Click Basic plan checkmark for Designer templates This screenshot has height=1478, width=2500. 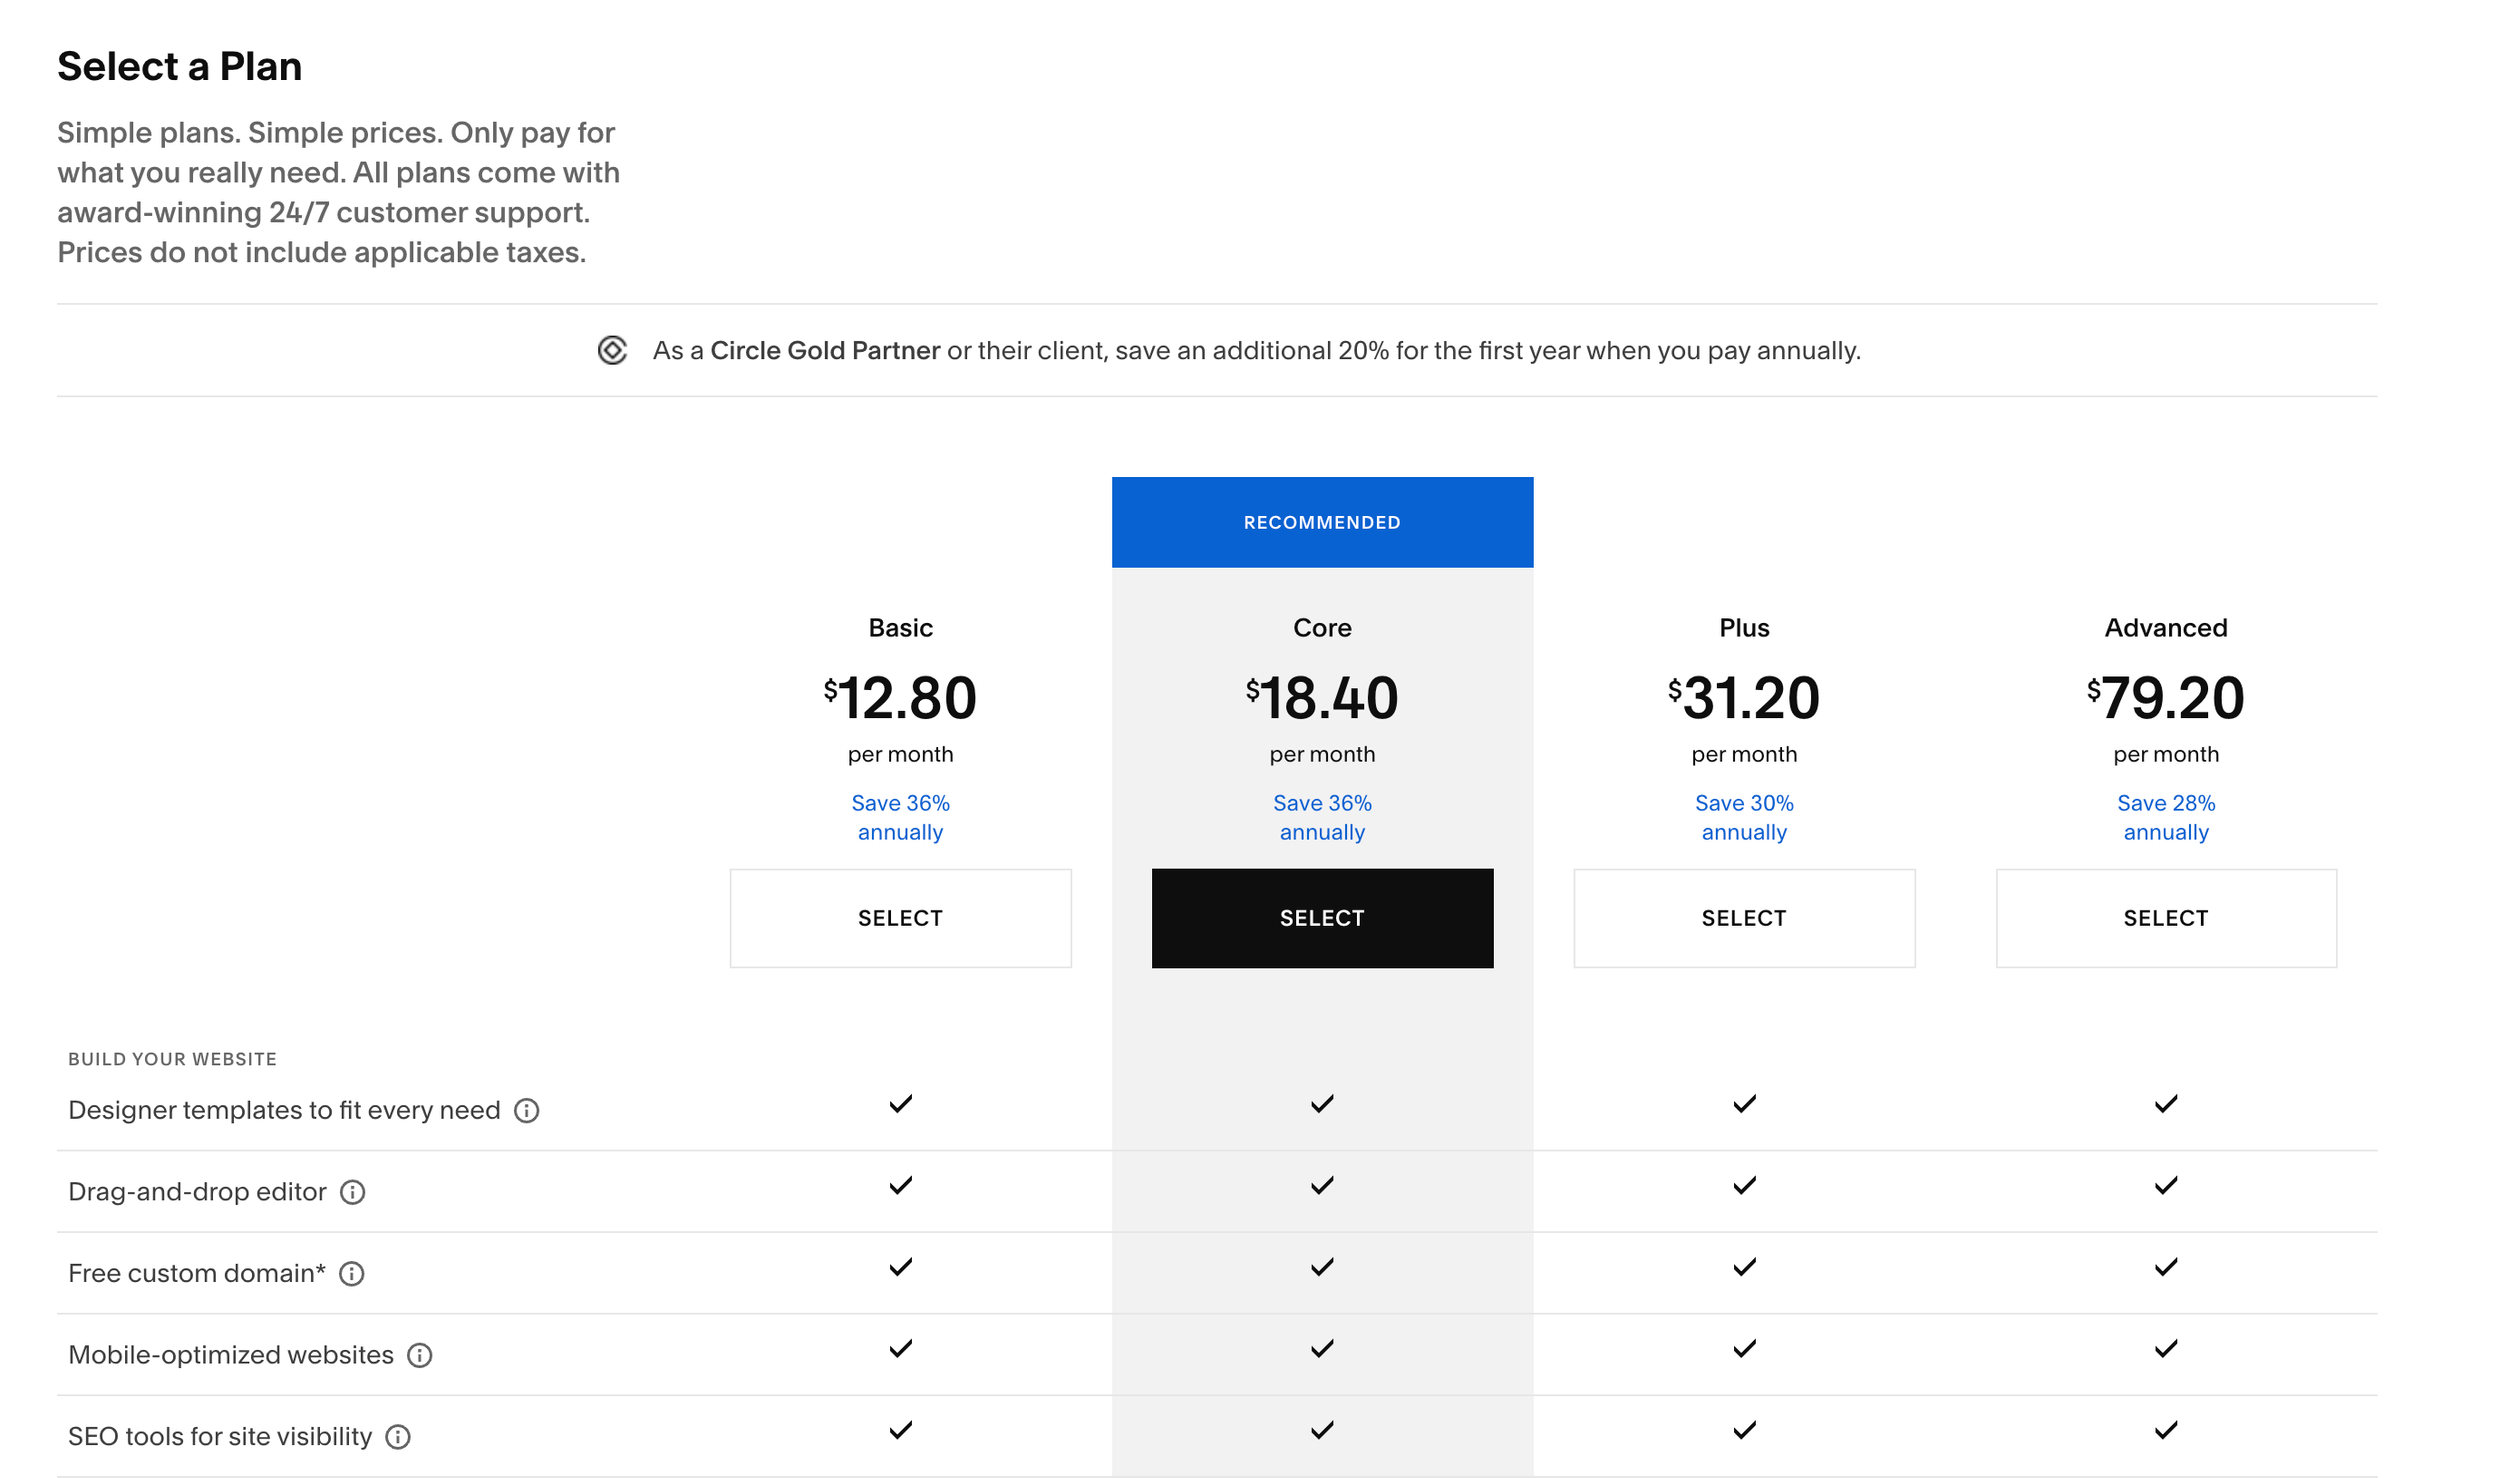[x=900, y=1104]
